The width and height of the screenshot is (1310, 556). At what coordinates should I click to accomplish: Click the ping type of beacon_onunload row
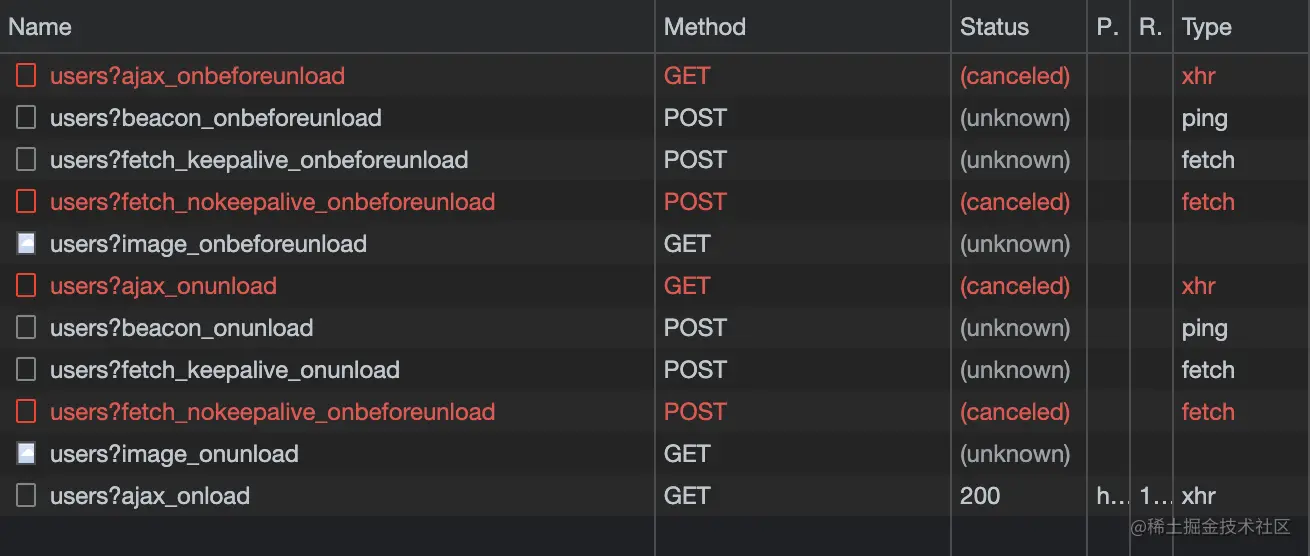tap(1204, 327)
